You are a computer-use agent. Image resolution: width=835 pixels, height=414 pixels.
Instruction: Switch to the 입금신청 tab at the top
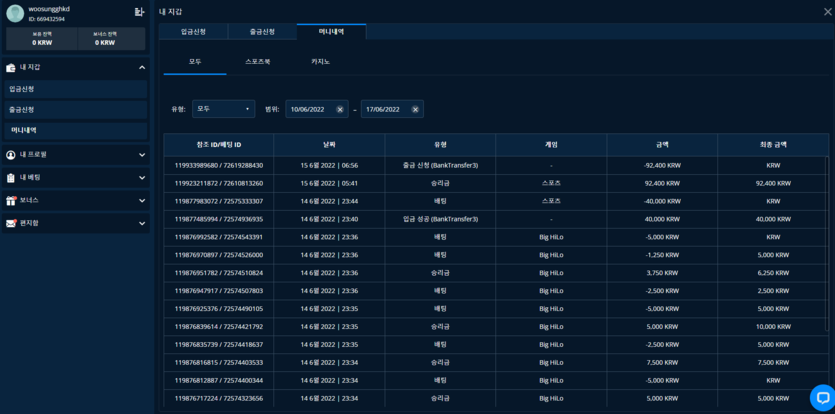pyautogui.click(x=193, y=31)
